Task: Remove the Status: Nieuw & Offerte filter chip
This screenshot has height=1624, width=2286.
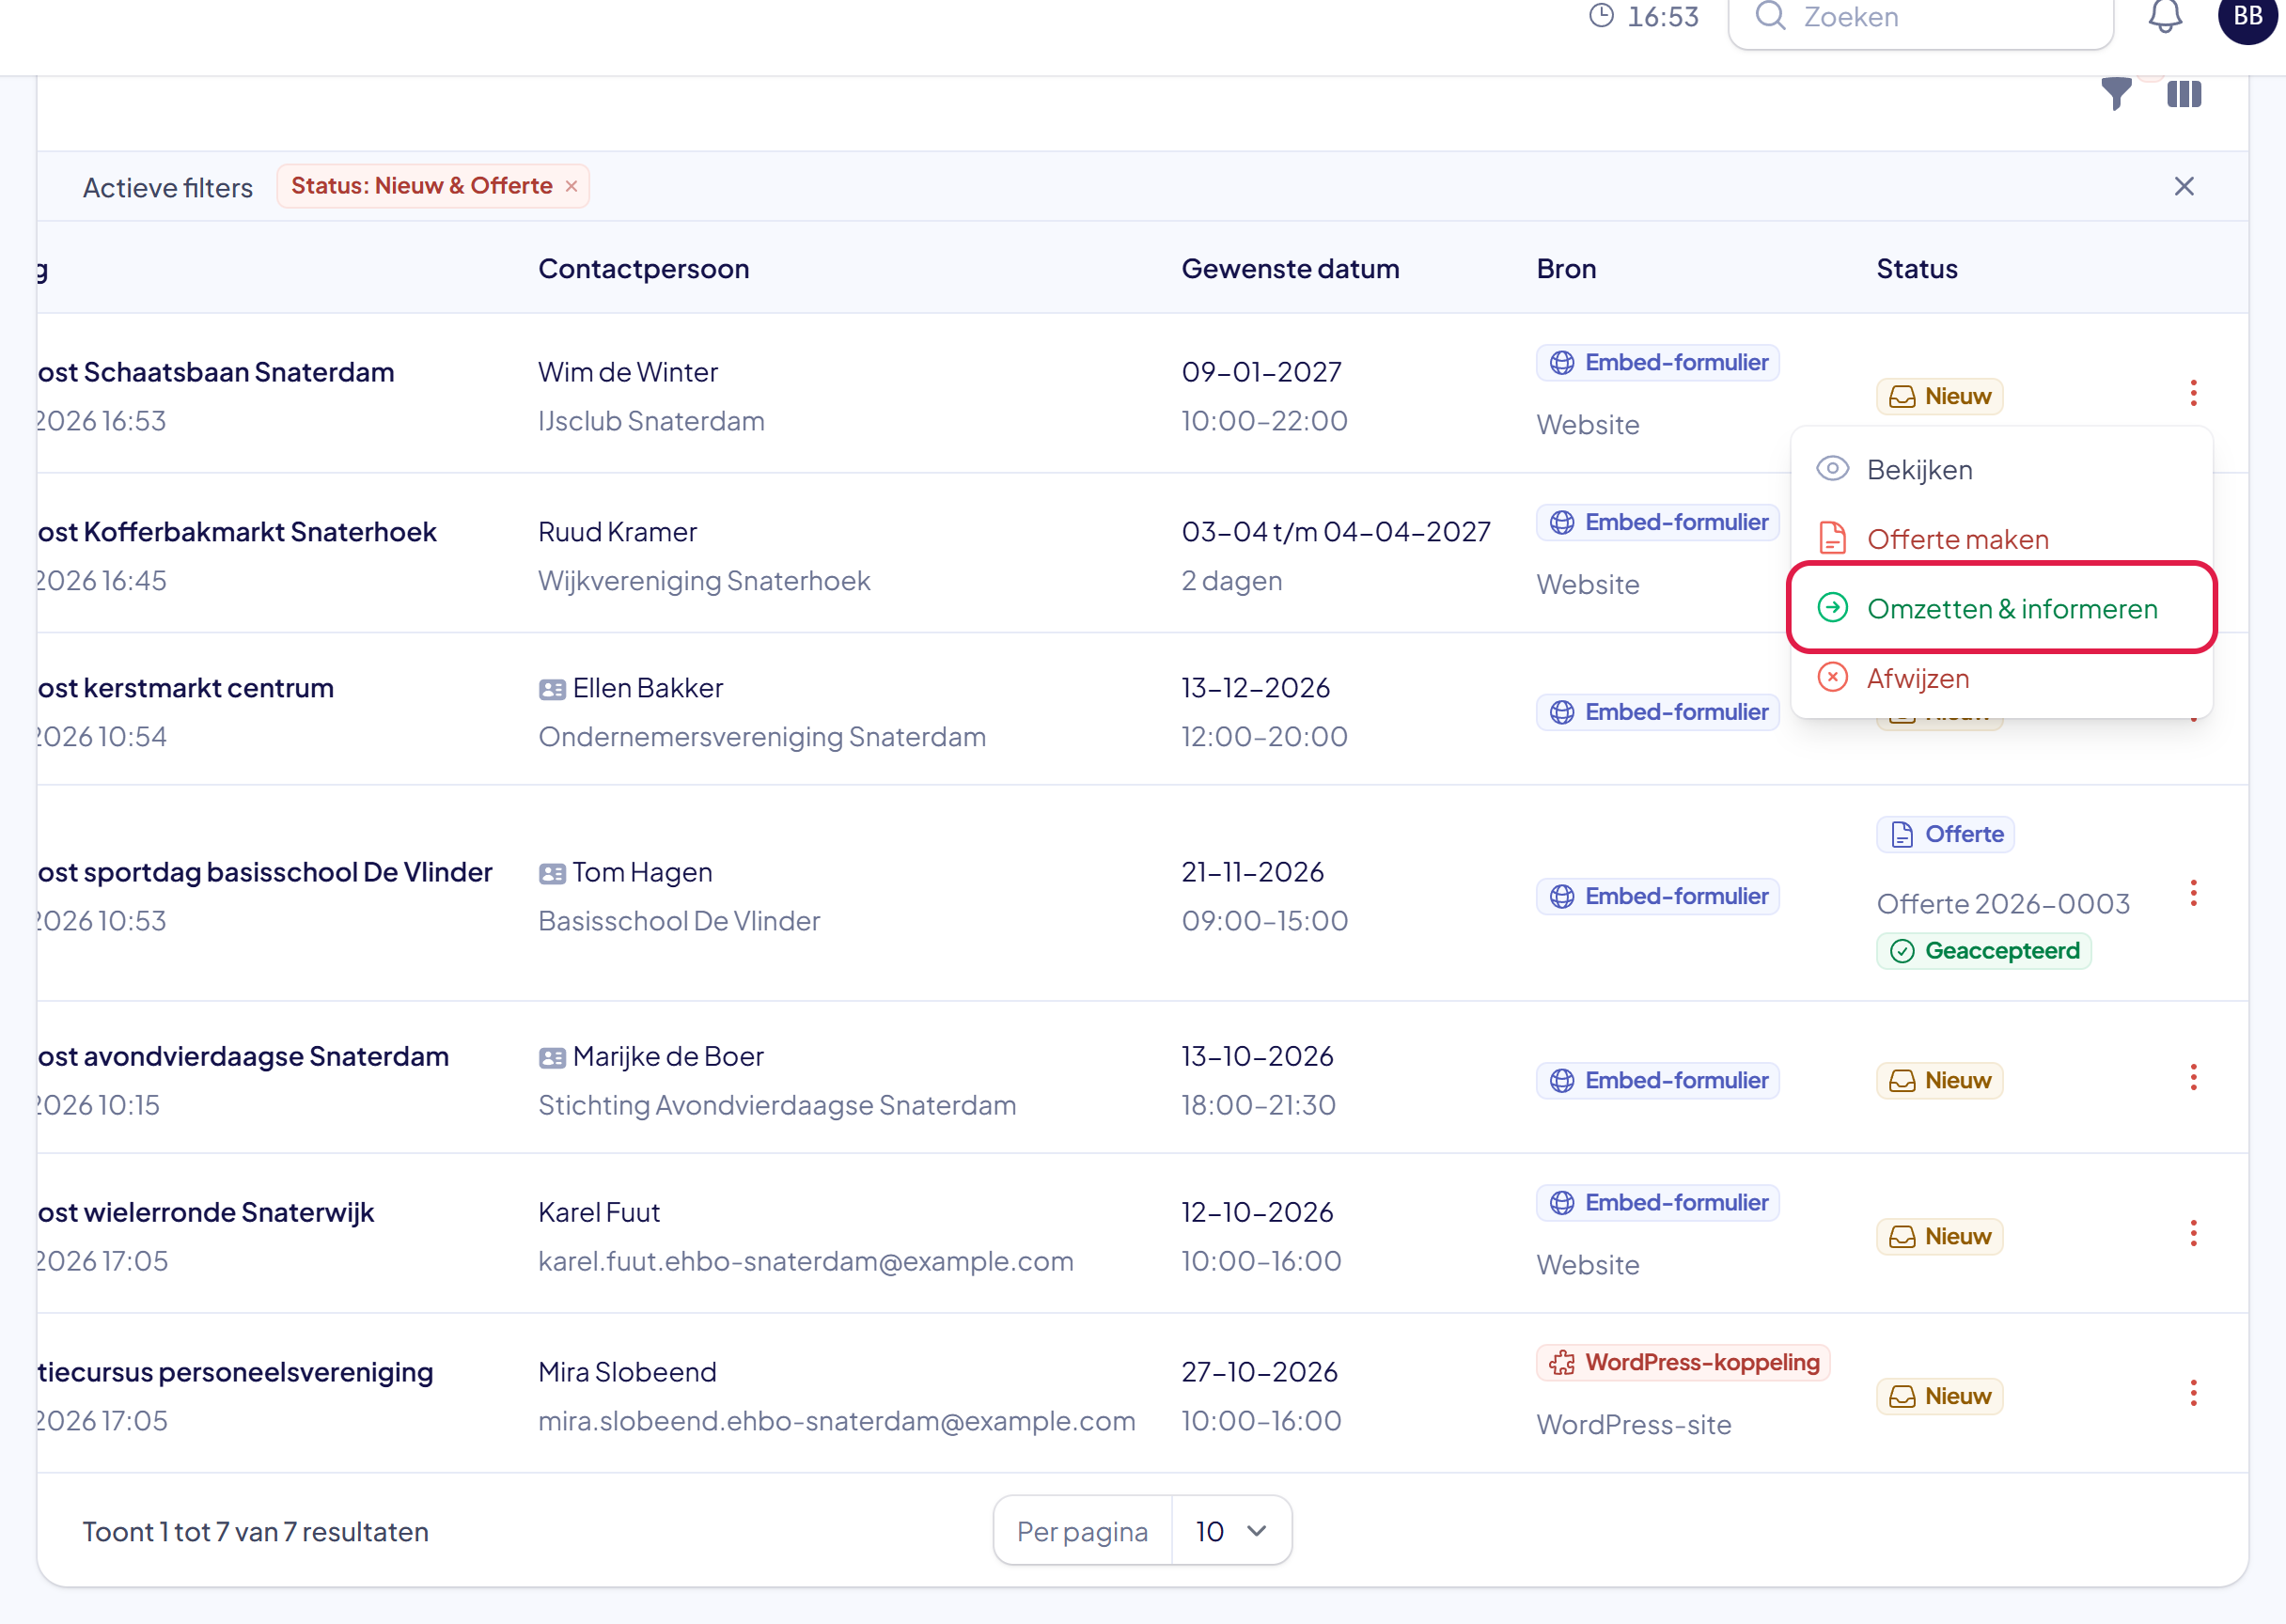Action: click(571, 187)
